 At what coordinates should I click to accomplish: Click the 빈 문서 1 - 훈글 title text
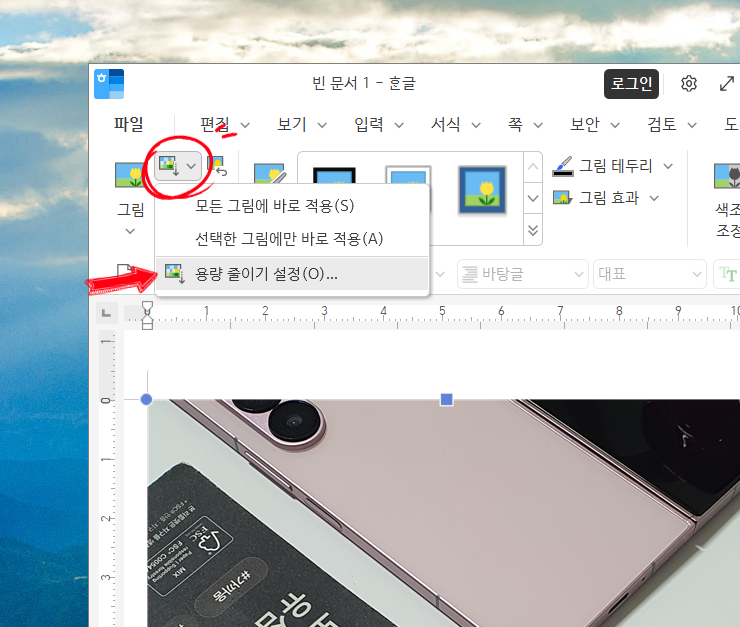tap(363, 84)
